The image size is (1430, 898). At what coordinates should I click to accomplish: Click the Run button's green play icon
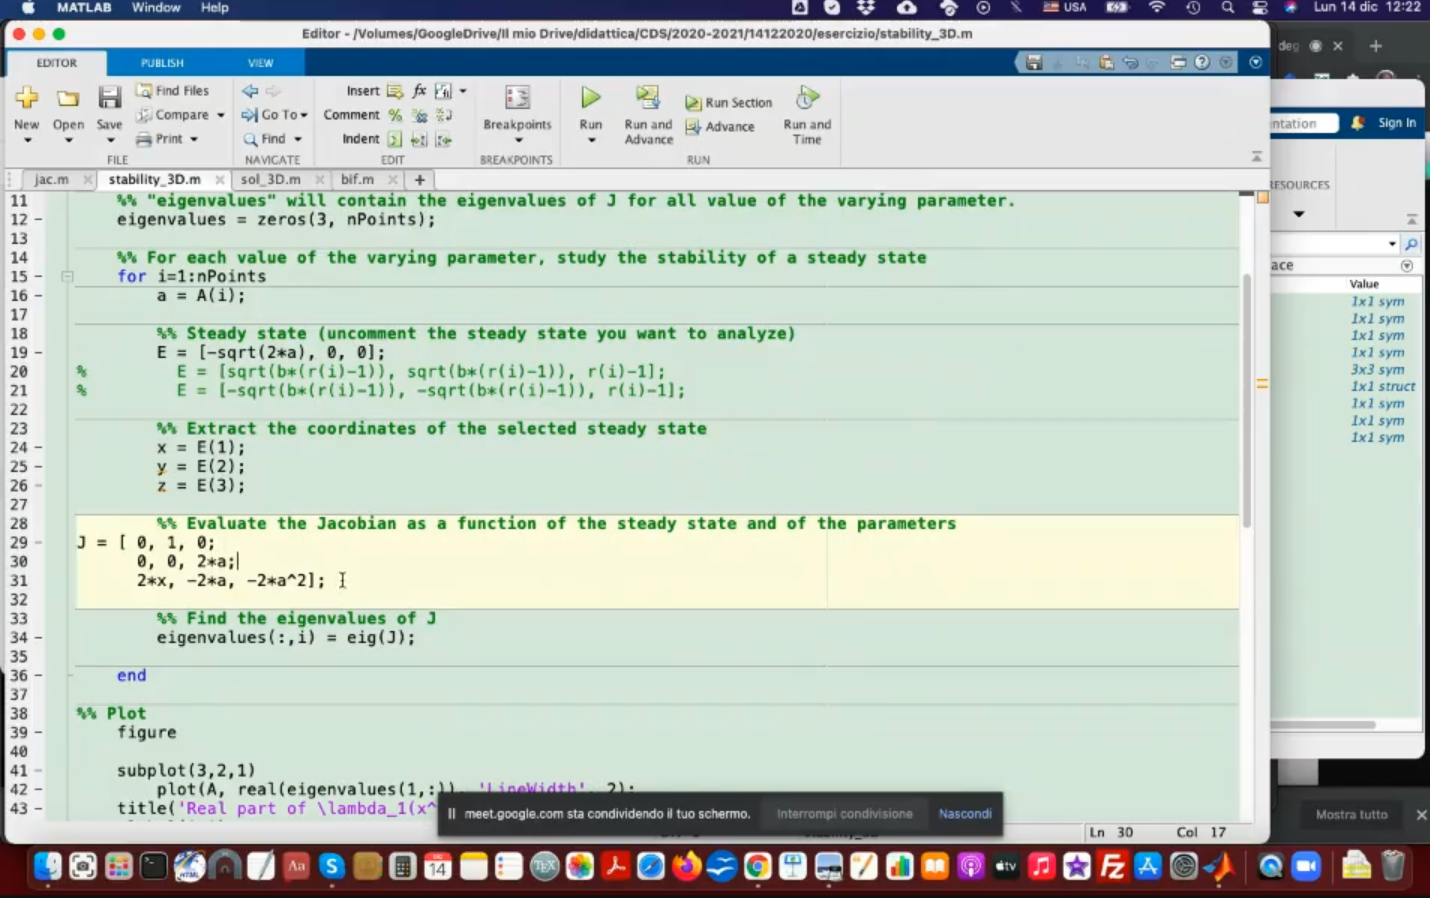590,98
